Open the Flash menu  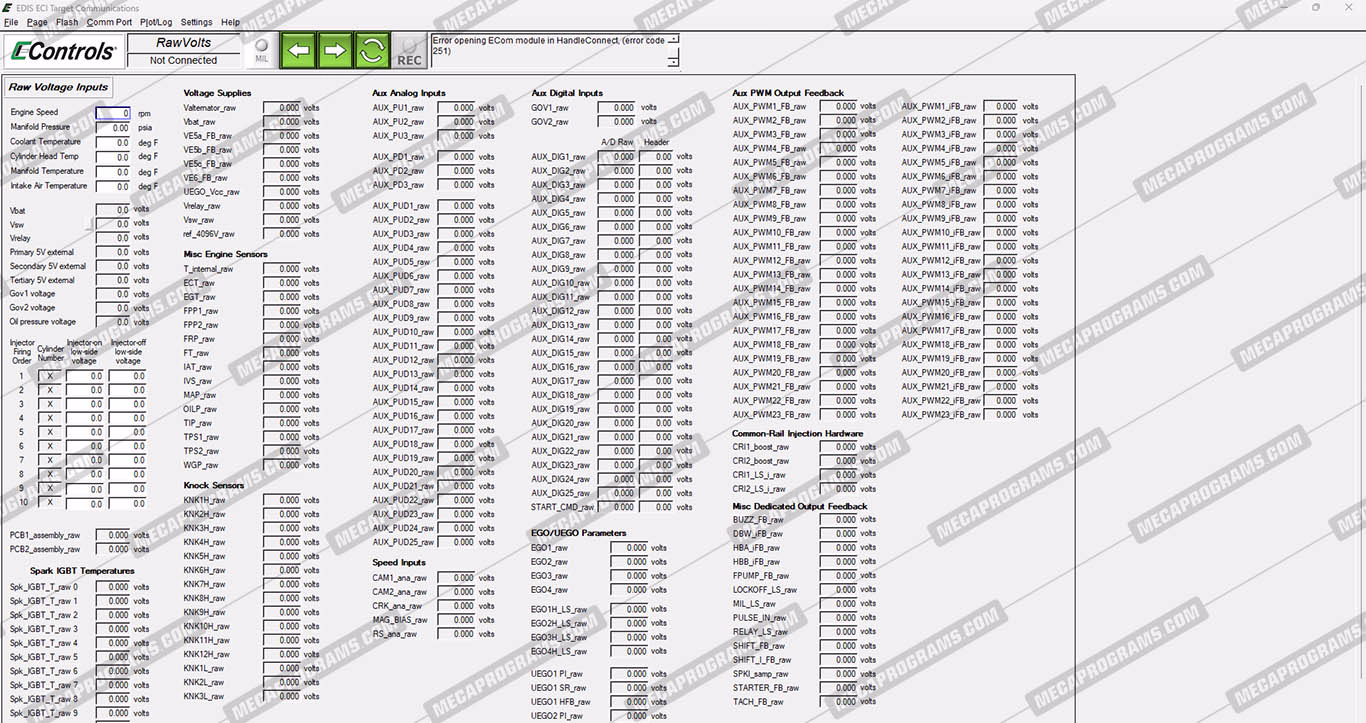67,22
